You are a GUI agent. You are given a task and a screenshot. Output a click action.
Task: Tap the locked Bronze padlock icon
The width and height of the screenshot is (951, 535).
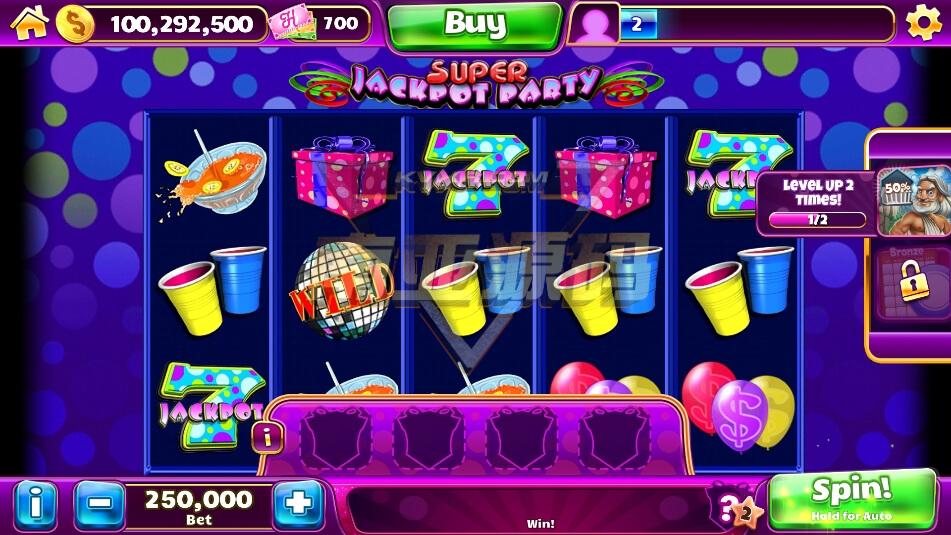(913, 281)
